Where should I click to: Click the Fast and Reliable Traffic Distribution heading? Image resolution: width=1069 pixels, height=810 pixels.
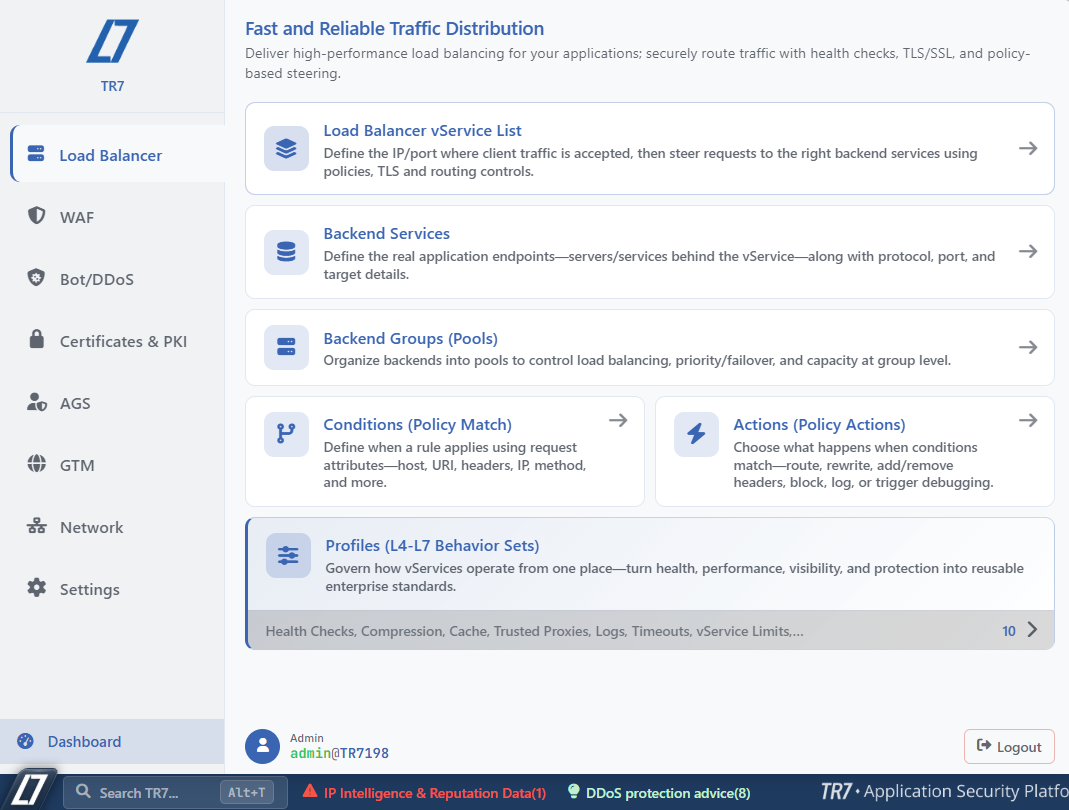[x=394, y=29]
